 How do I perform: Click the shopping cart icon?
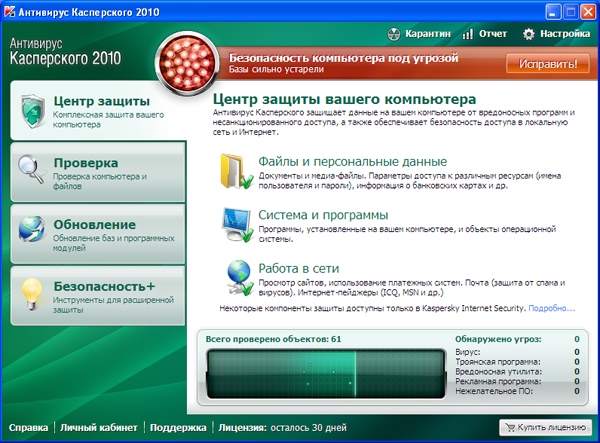(x=510, y=427)
